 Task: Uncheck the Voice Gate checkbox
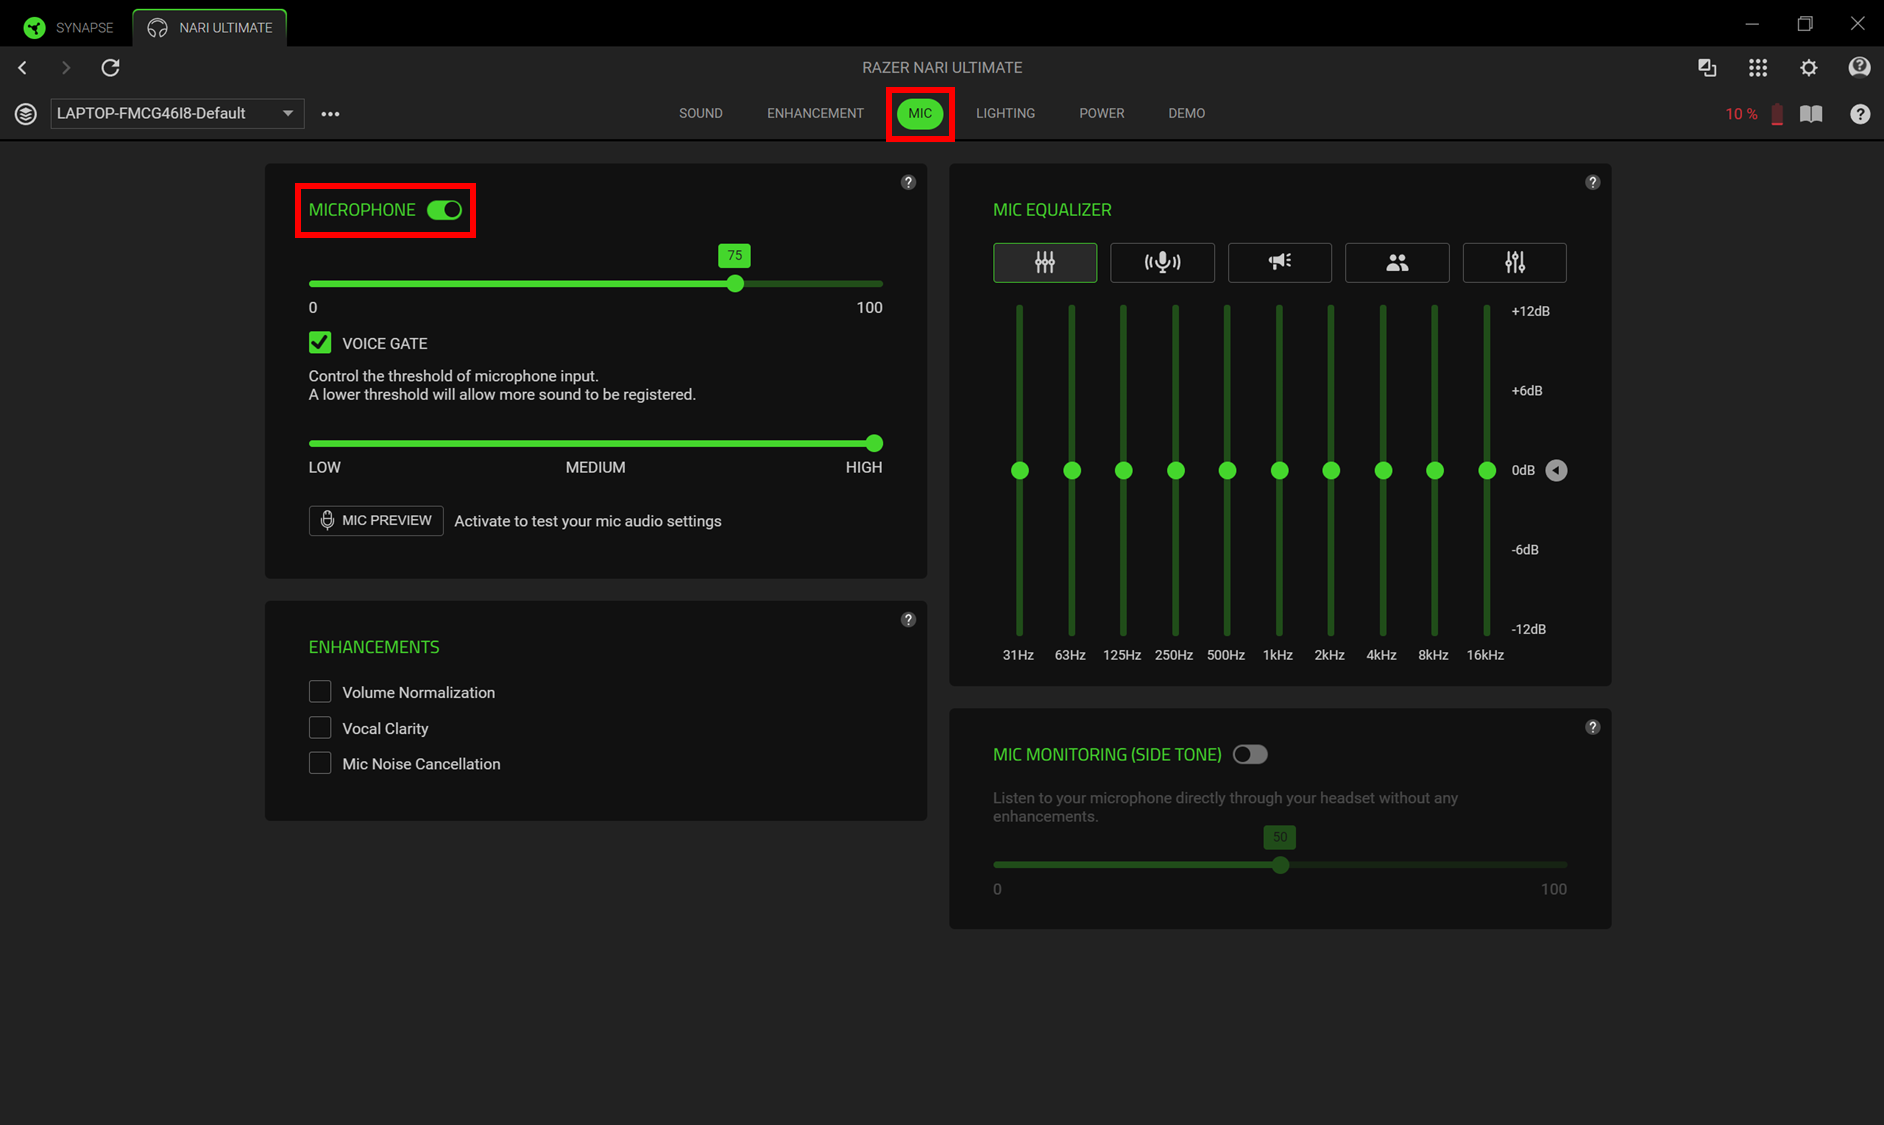[x=319, y=342]
